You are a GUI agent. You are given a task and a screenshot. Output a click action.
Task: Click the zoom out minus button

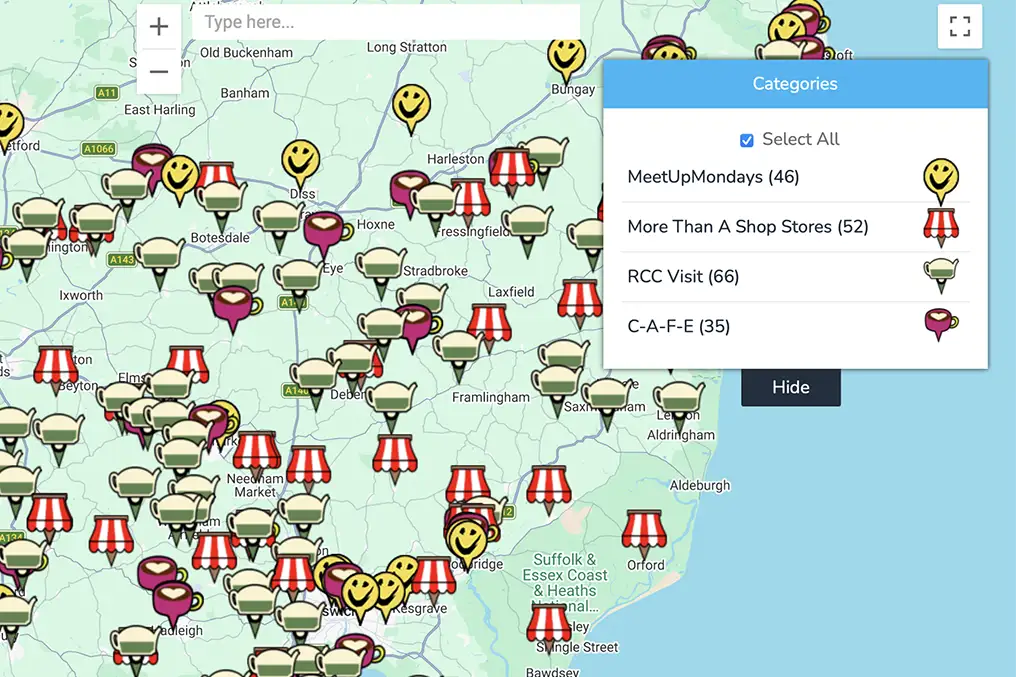click(159, 71)
